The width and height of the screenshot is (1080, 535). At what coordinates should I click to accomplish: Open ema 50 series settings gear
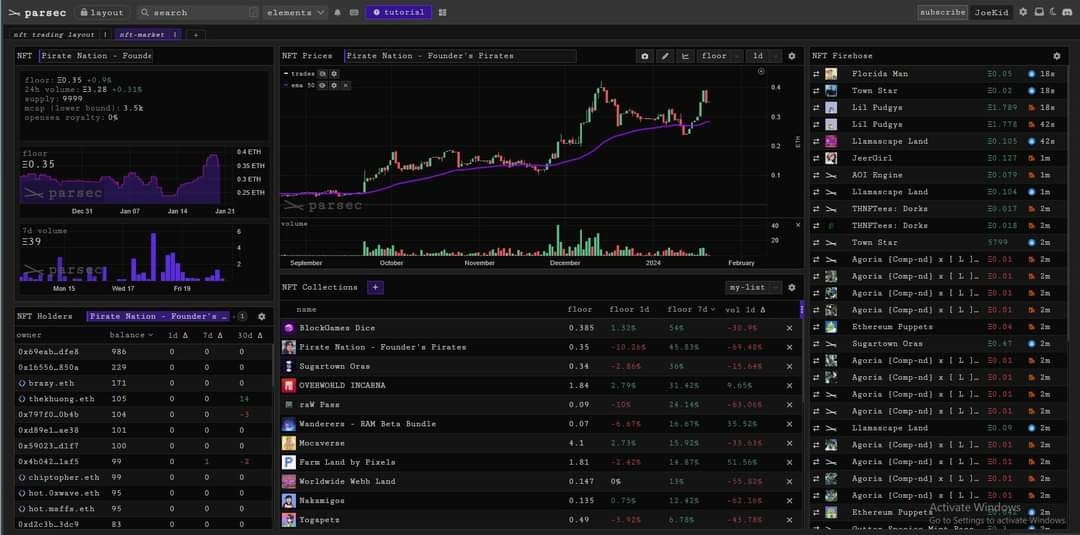click(334, 85)
